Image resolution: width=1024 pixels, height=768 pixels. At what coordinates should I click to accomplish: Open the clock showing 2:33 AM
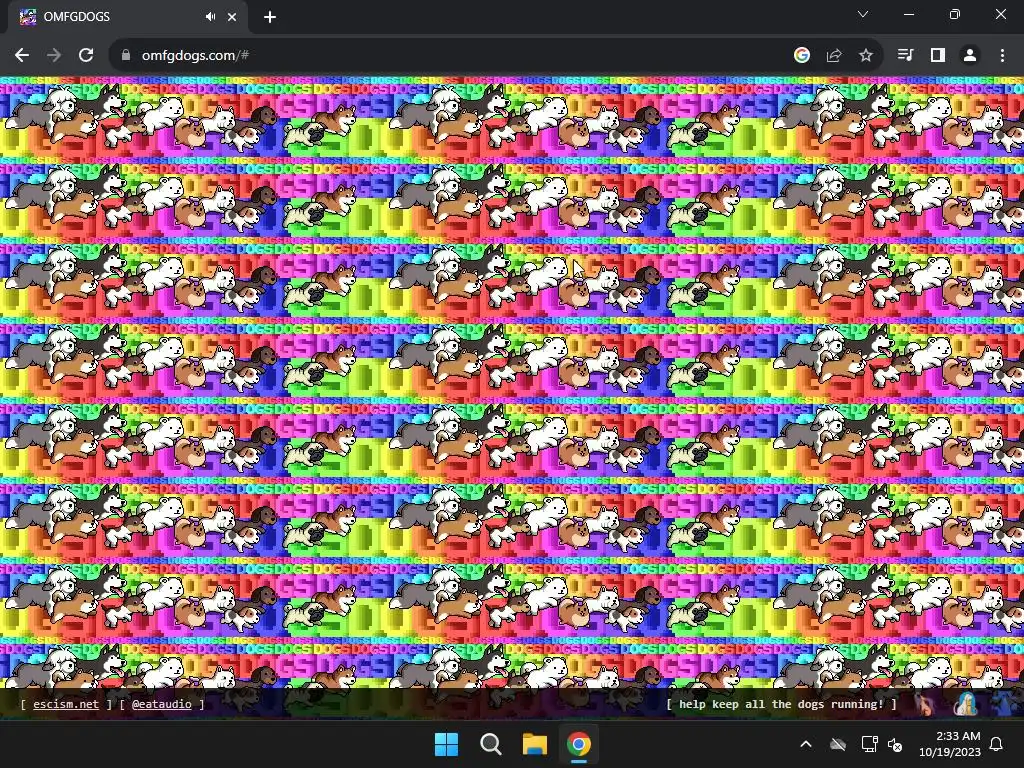[x=950, y=744]
